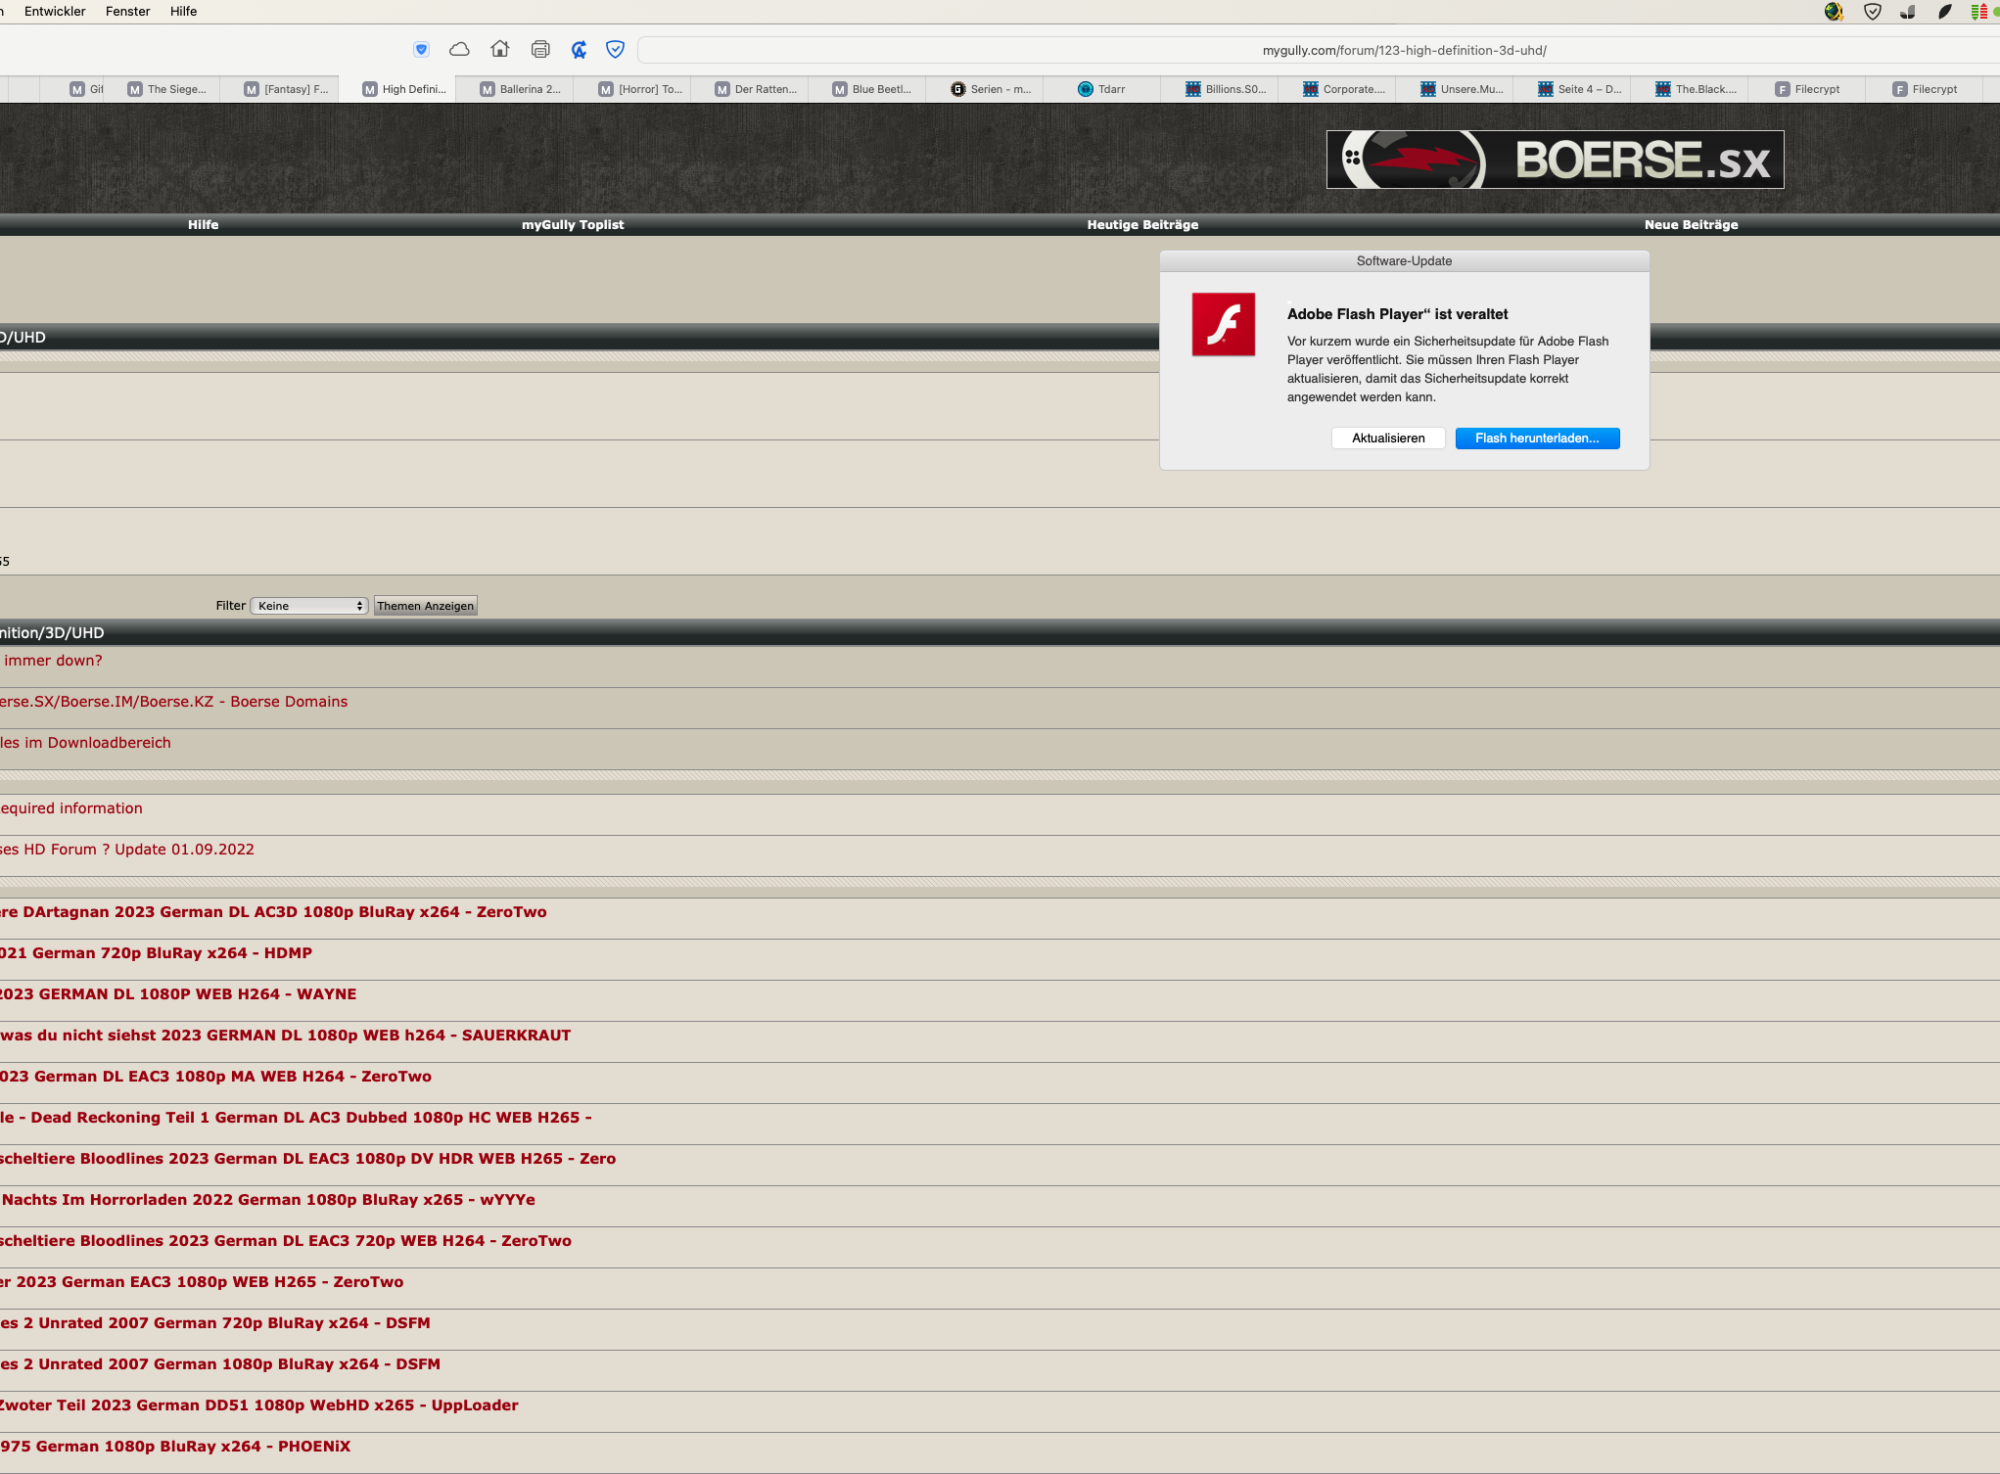
Task: Click the blue translate icon in the toolbar
Action: 578,50
